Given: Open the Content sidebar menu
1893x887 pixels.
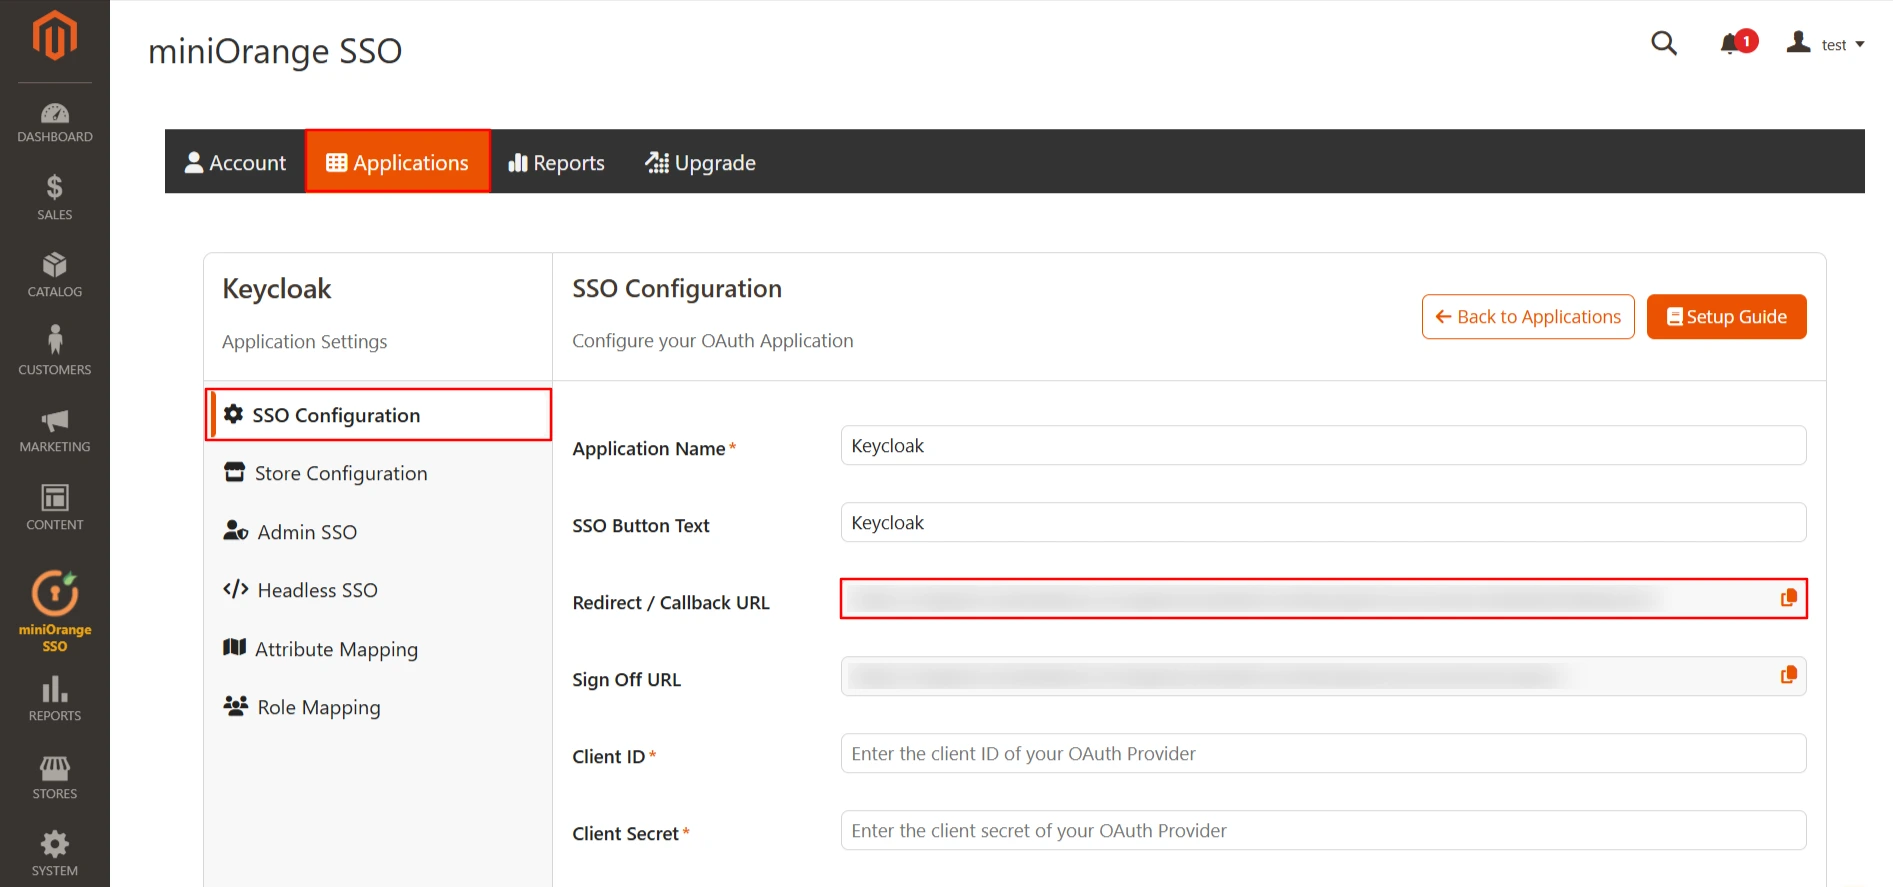Looking at the screenshot, I should tap(55, 507).
